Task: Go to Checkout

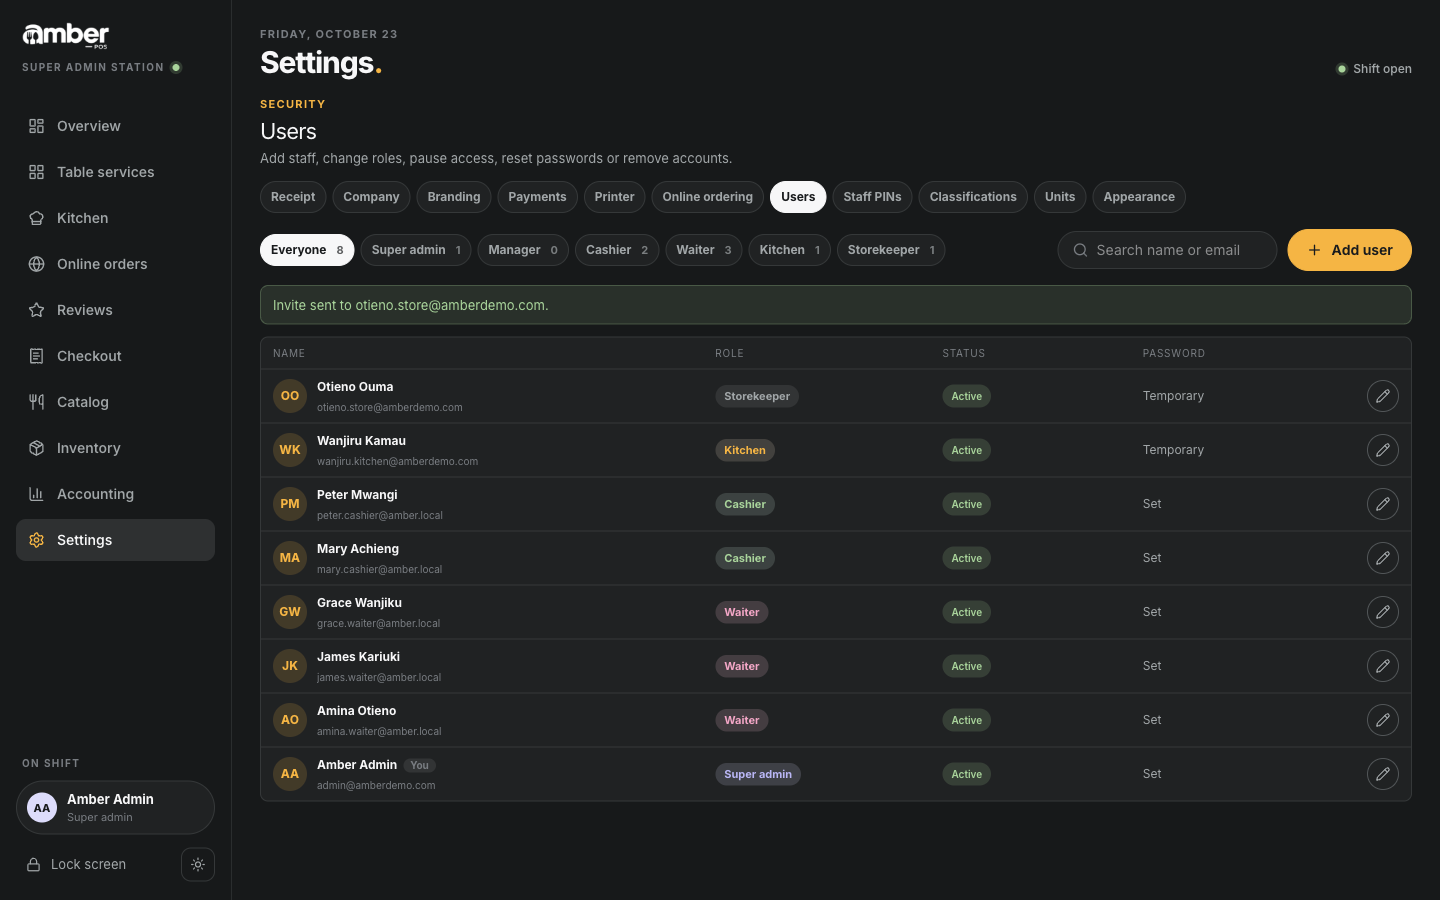Action: (115, 356)
